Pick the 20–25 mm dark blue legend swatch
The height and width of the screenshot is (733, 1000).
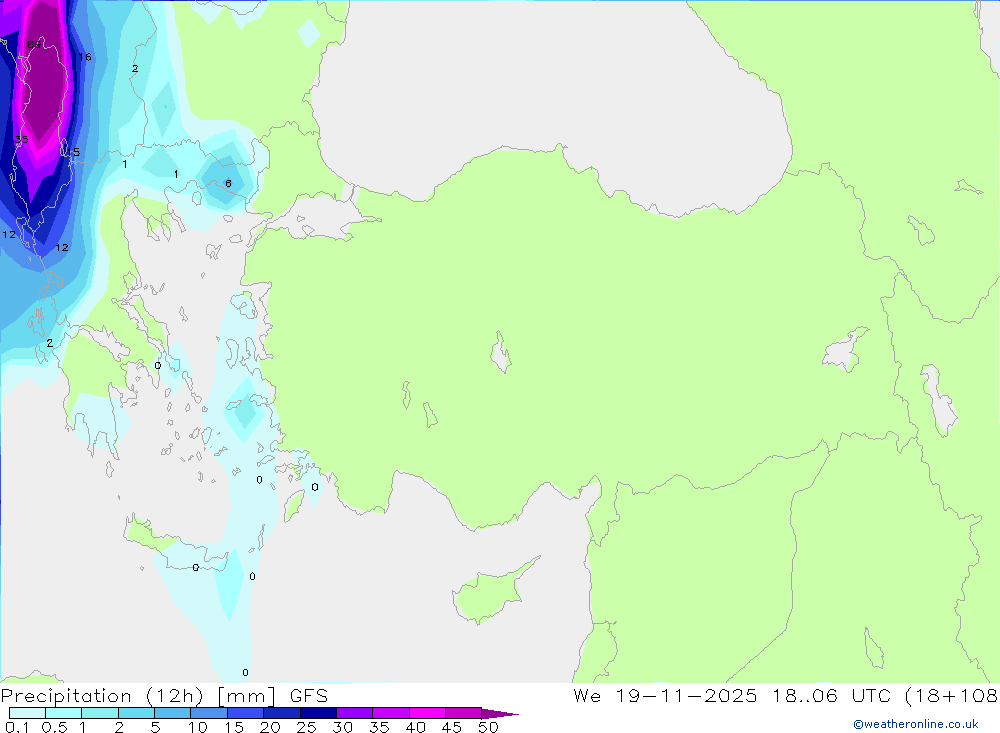pos(281,713)
